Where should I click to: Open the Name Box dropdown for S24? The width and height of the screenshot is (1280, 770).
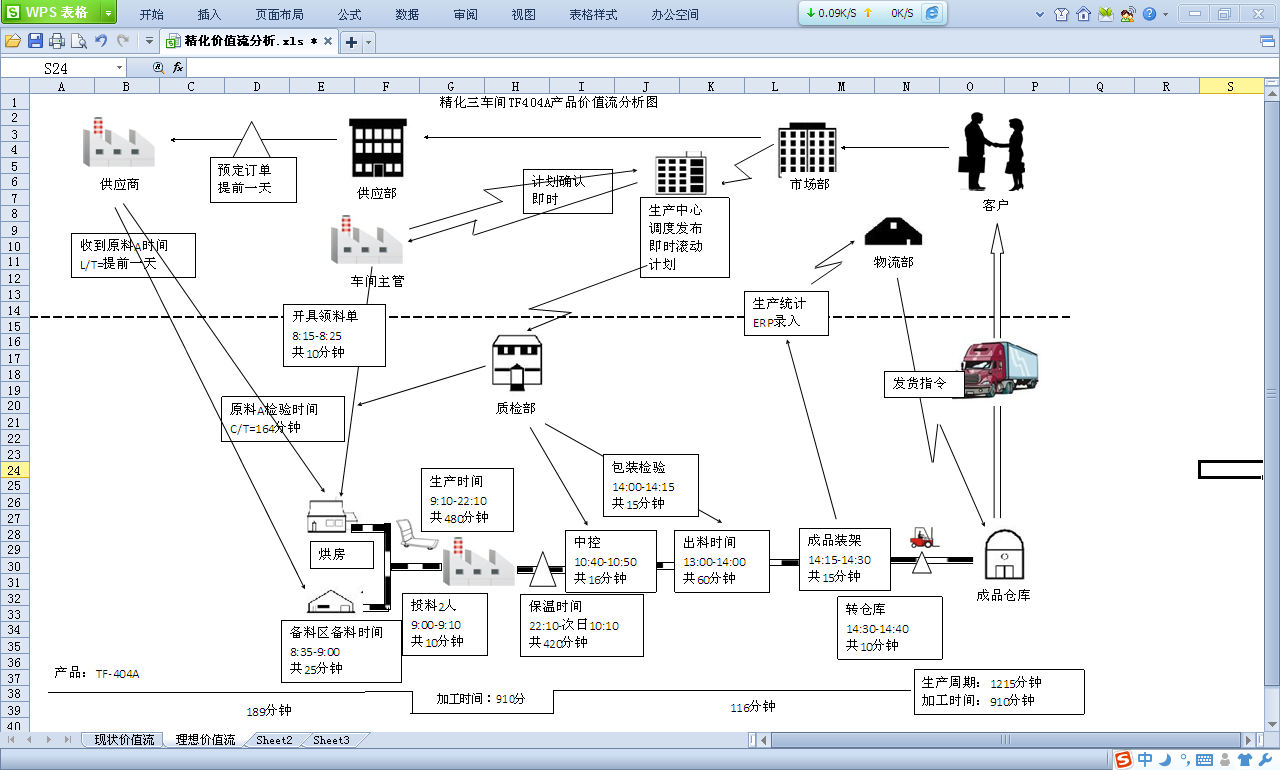[120, 68]
